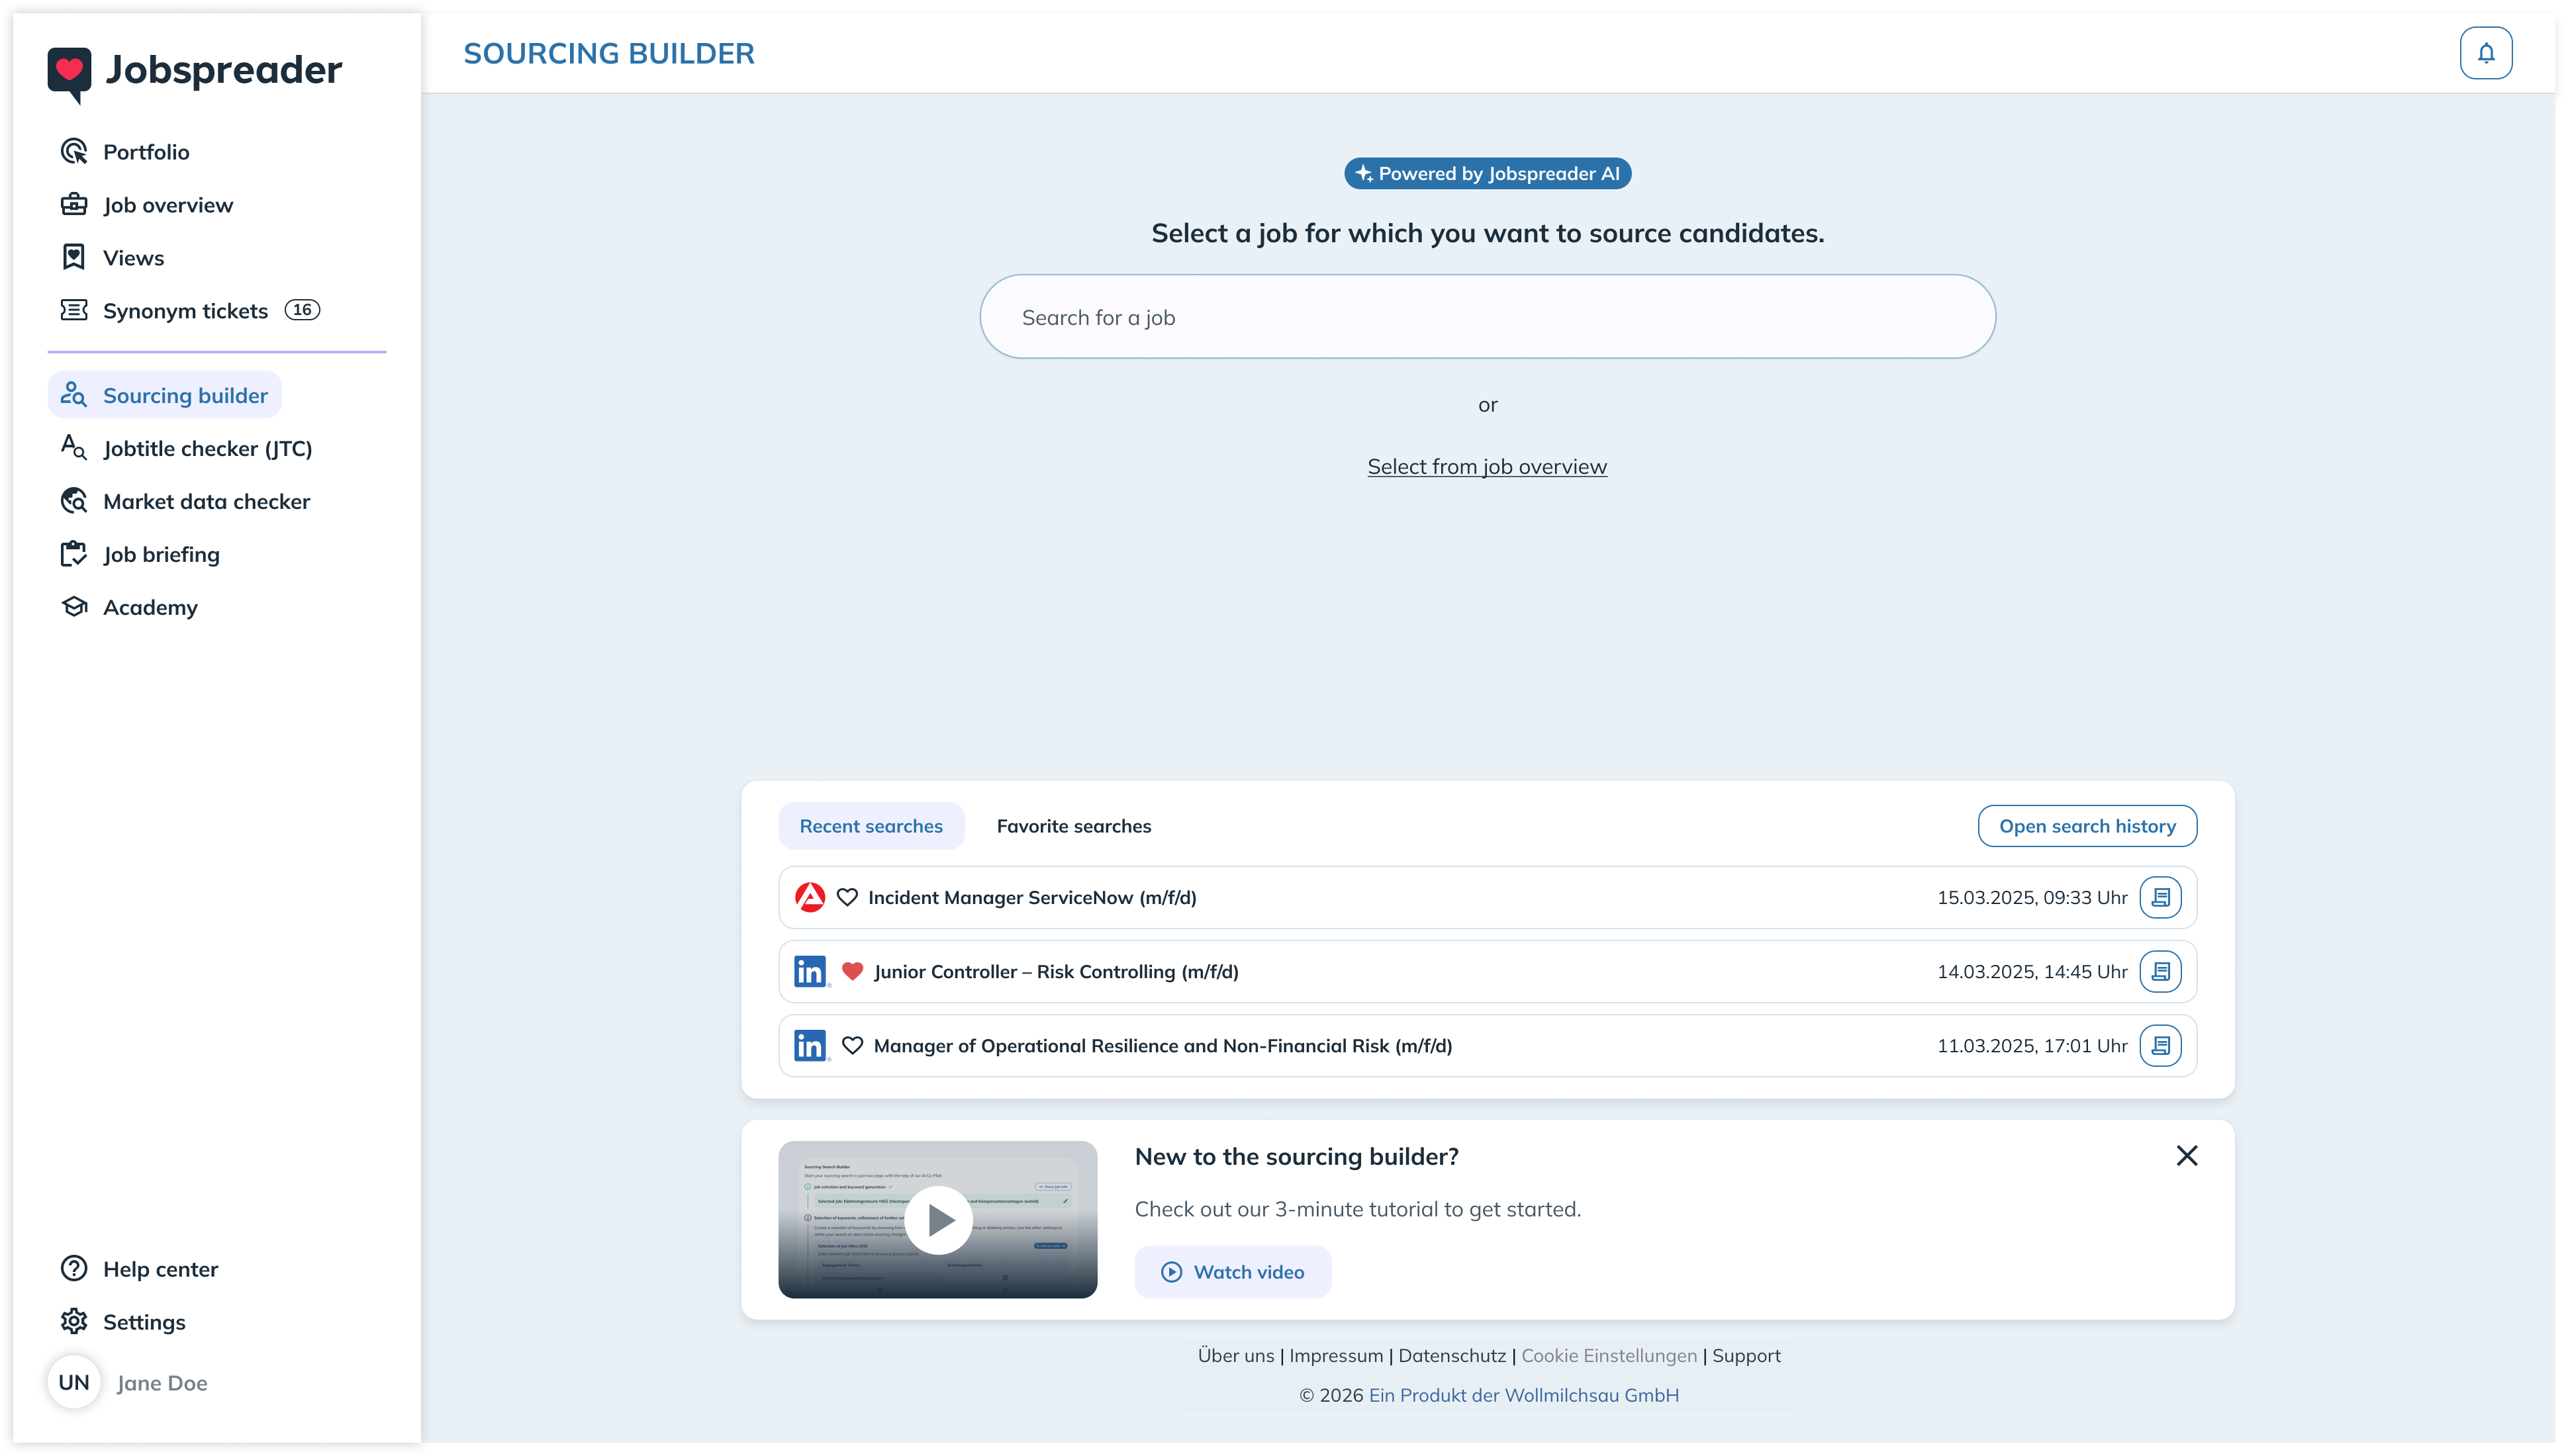Open details icon for Junior Controller search
2566x1456 pixels.
[x=2160, y=971]
